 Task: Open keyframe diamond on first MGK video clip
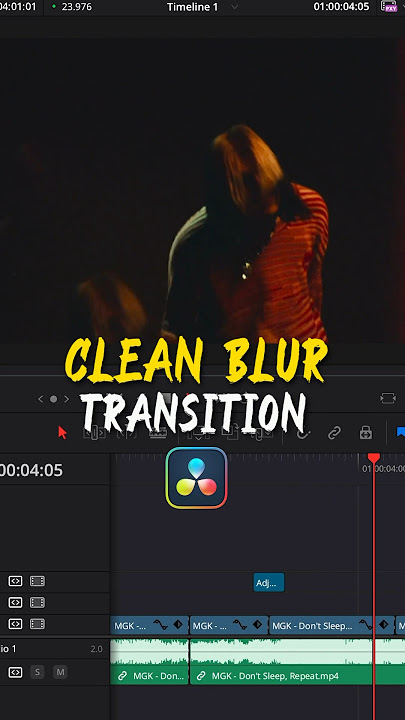pyautogui.click(x=178, y=625)
